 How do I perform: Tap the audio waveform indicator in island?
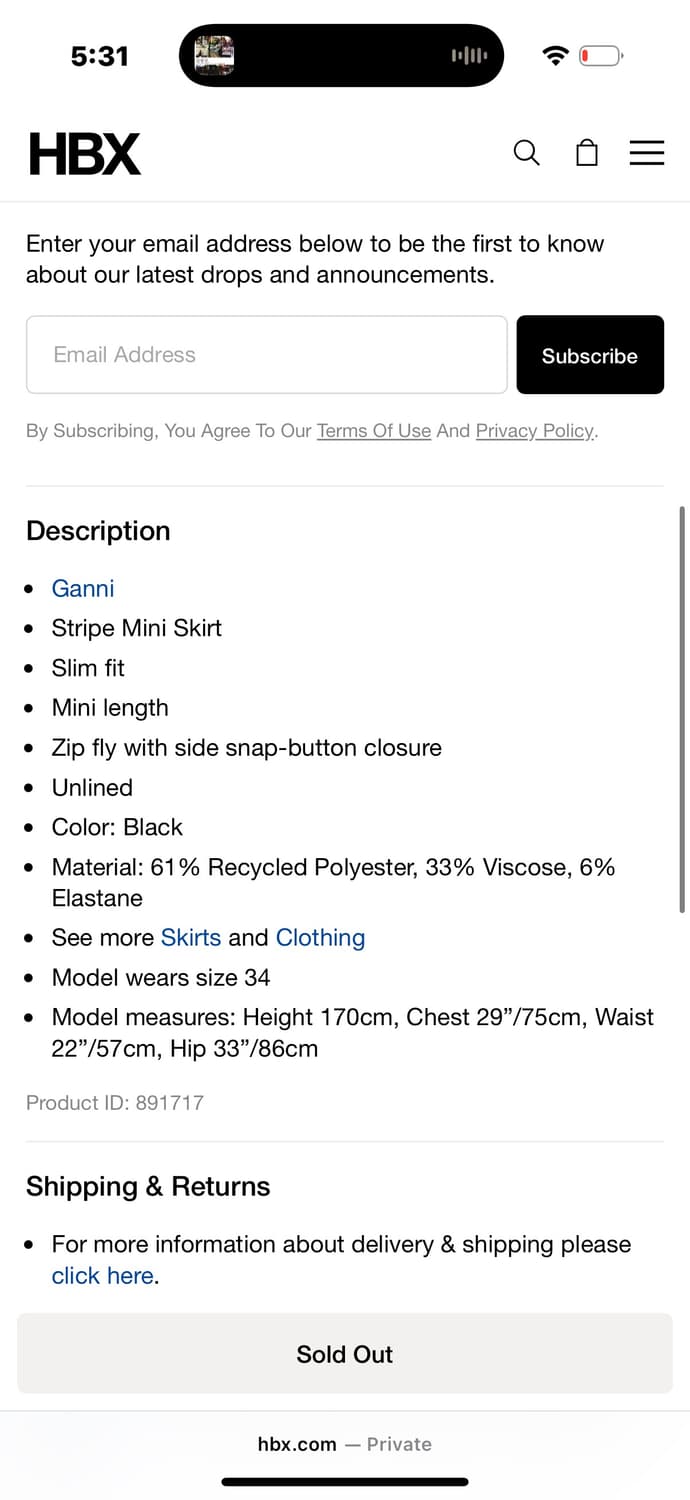469,56
